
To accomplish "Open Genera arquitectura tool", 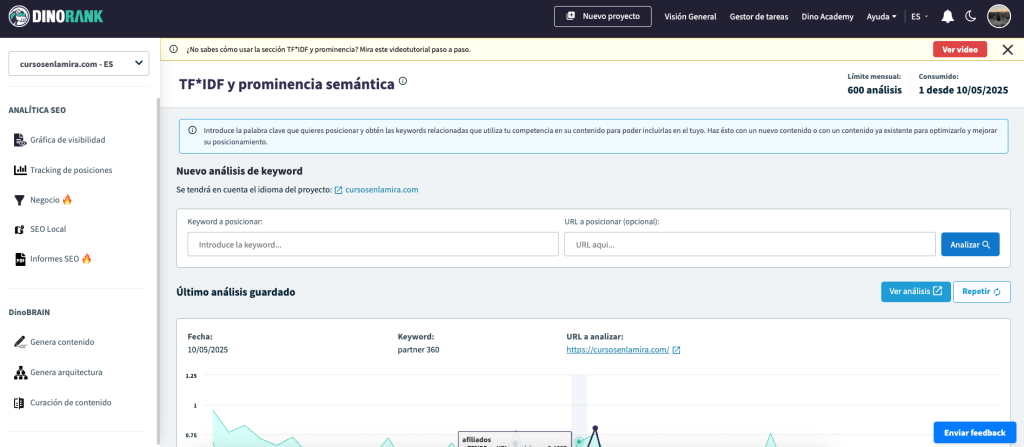I will pyautogui.click(x=66, y=373).
